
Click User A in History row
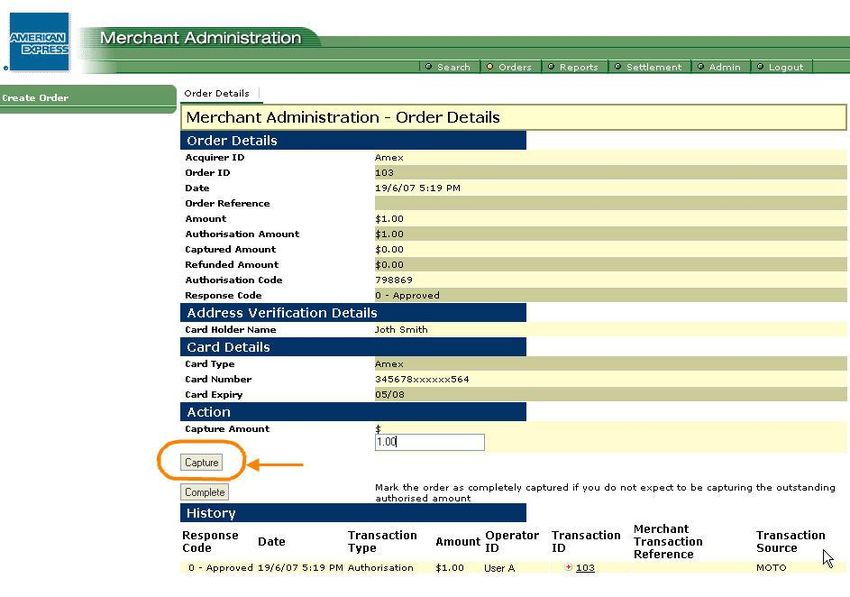coord(499,568)
